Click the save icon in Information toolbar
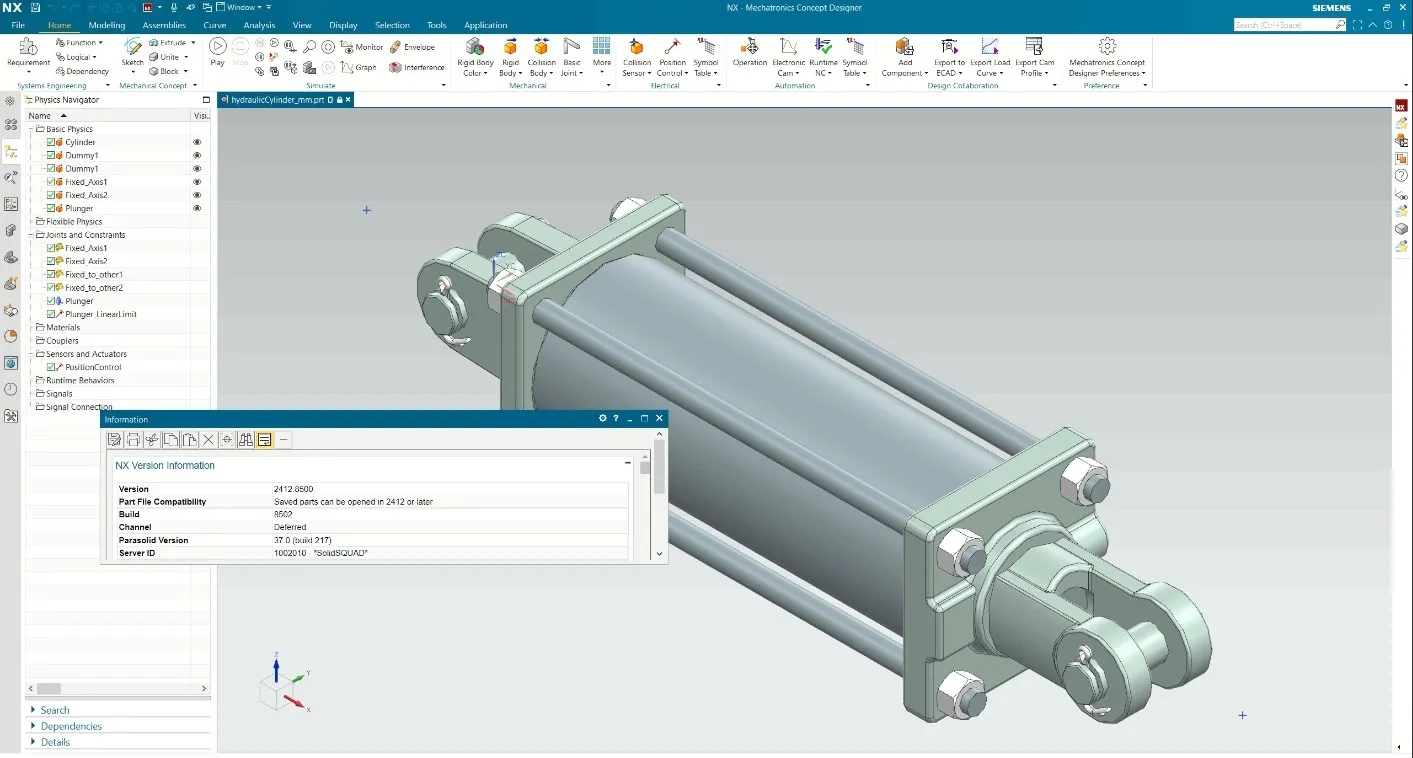This screenshot has width=1413, height=758. point(114,439)
